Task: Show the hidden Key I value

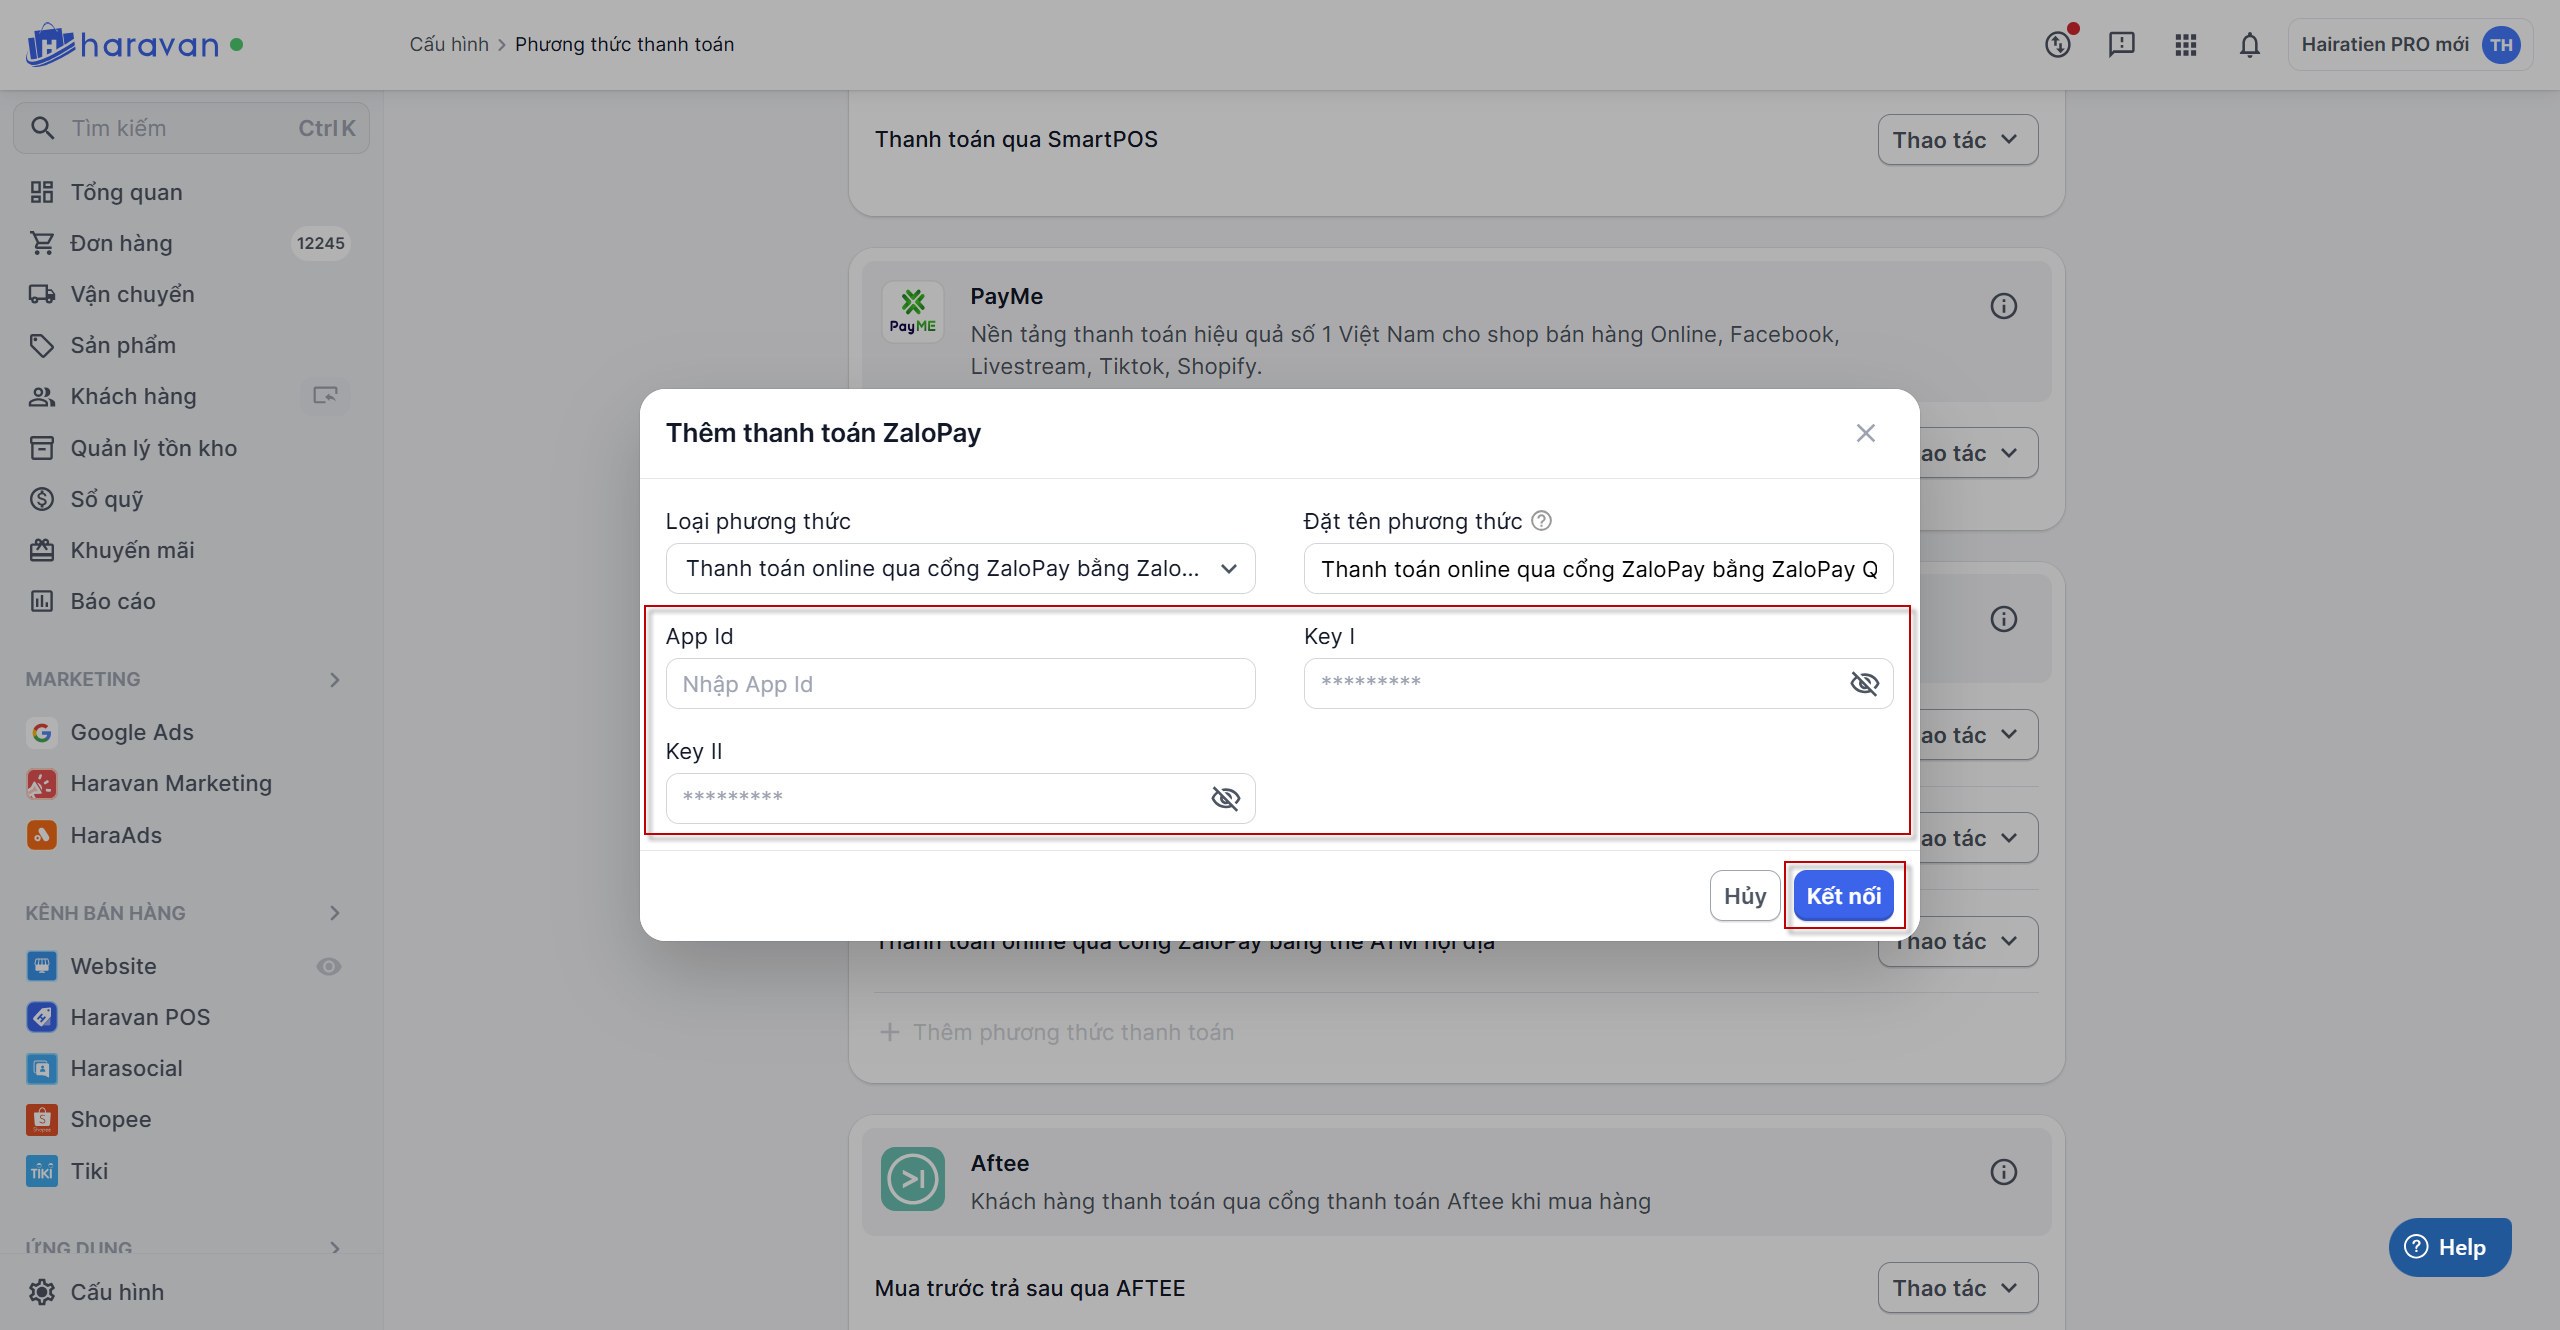Action: pyautogui.click(x=1864, y=684)
